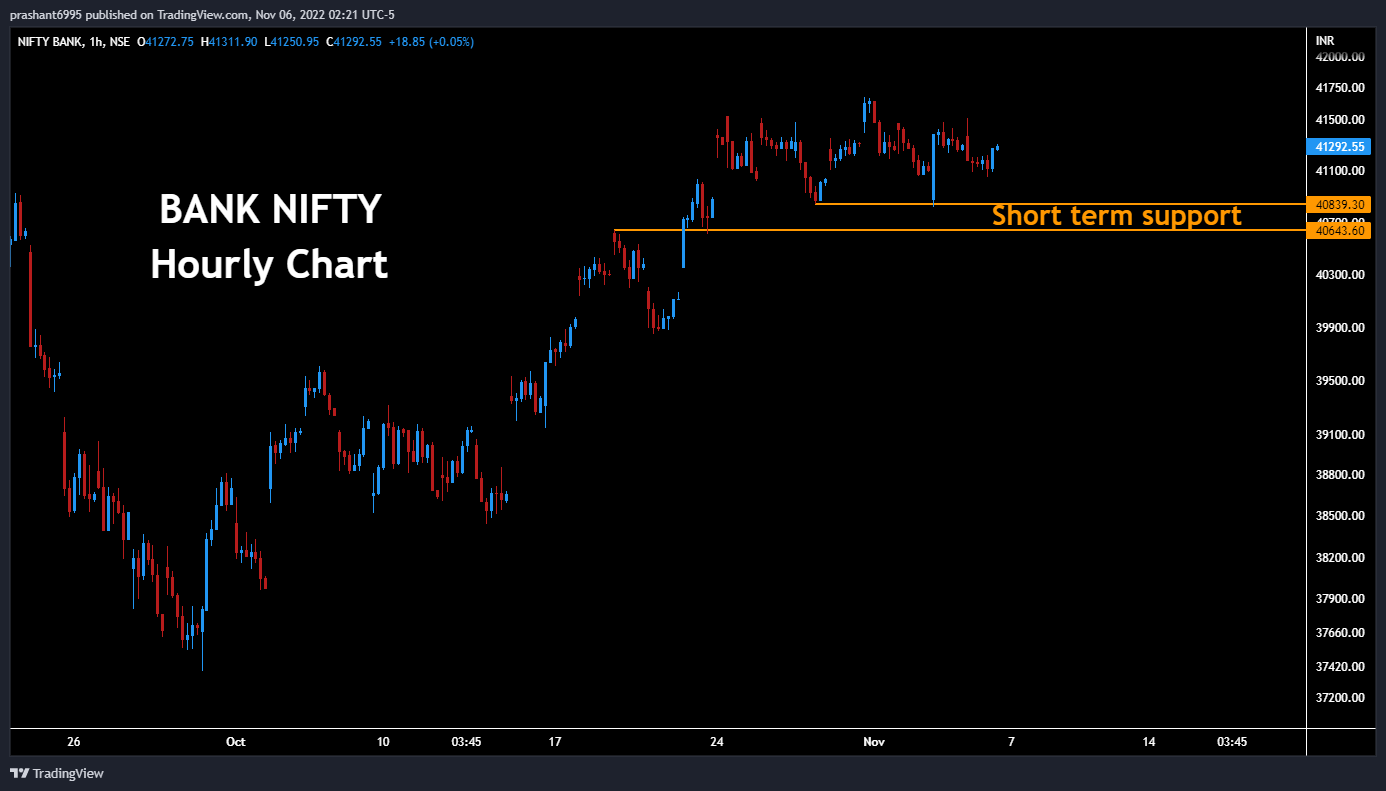Click the current price tag 41292.55
This screenshot has width=1386, height=791.
[1340, 147]
